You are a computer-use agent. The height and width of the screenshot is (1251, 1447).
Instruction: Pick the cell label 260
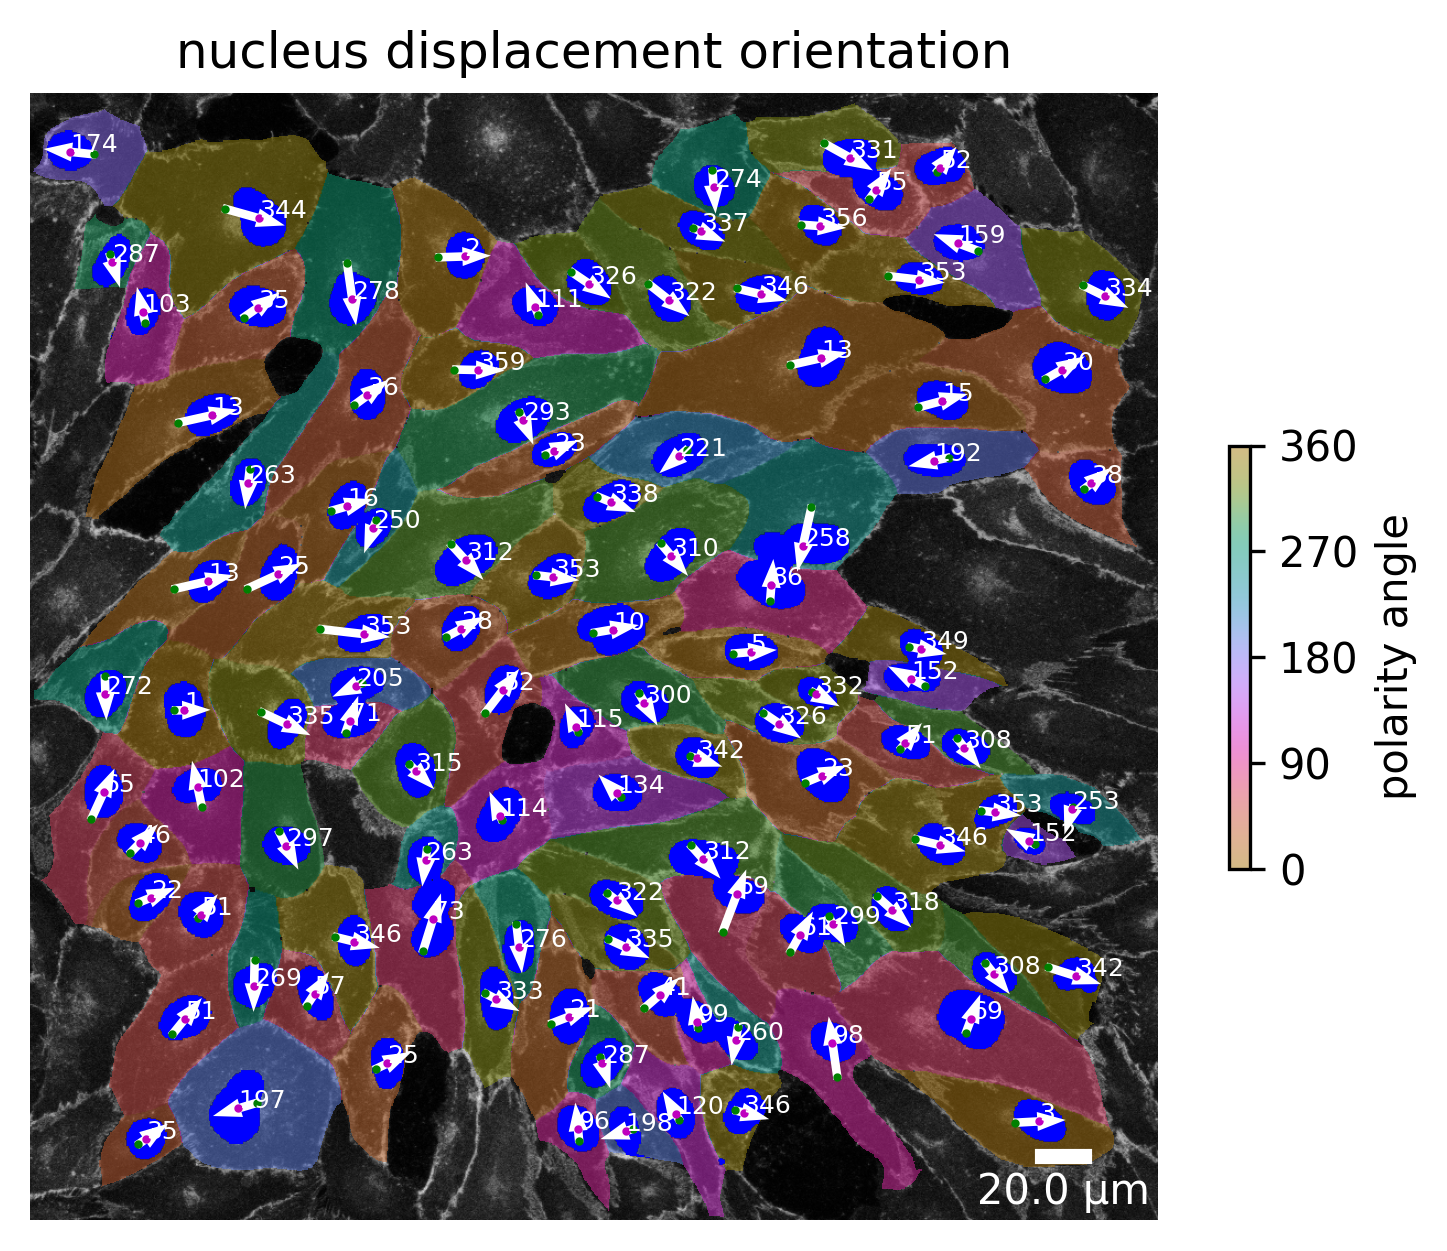click(760, 1032)
